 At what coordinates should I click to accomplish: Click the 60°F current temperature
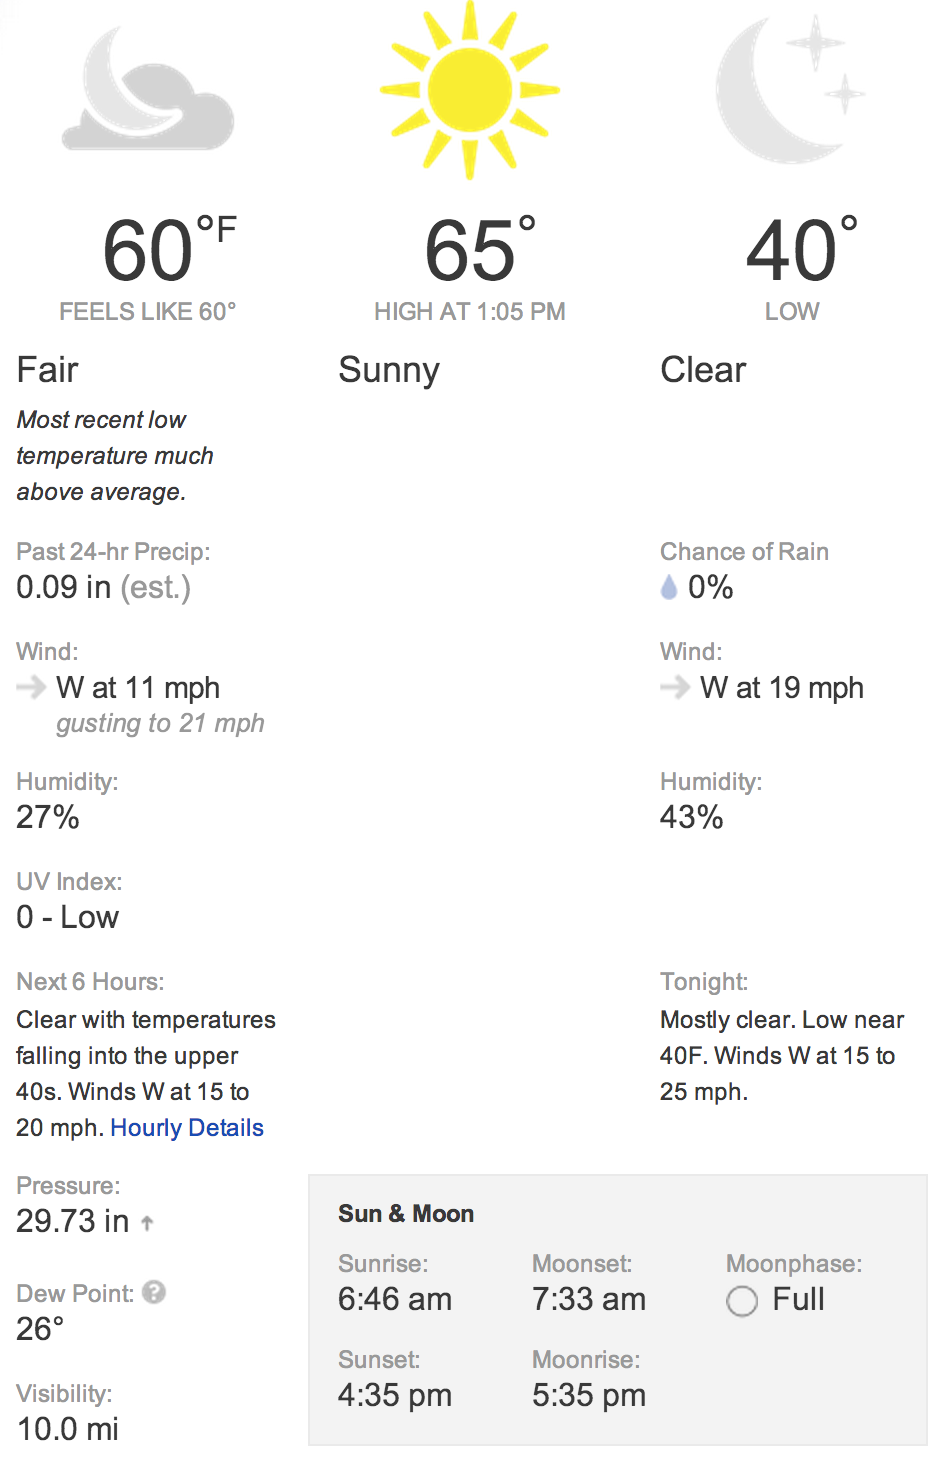click(x=170, y=249)
